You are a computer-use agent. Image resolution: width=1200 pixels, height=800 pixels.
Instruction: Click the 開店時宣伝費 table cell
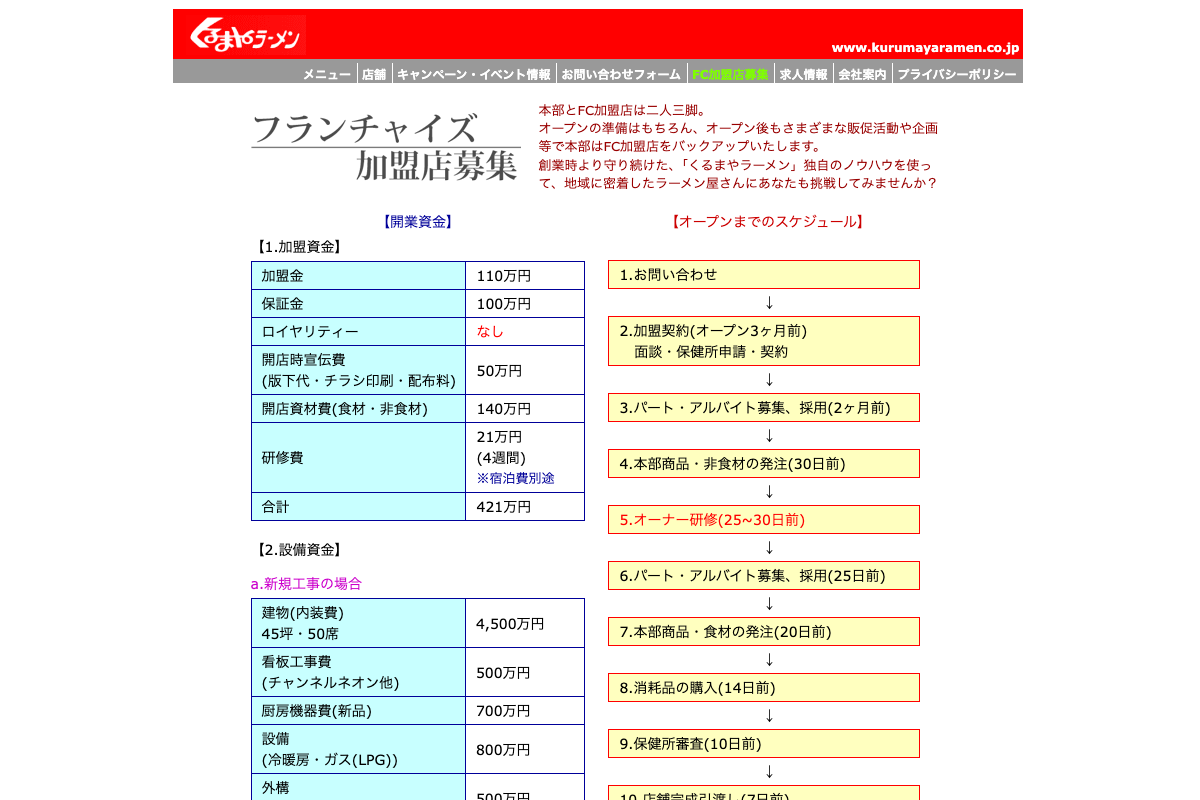(x=358, y=370)
